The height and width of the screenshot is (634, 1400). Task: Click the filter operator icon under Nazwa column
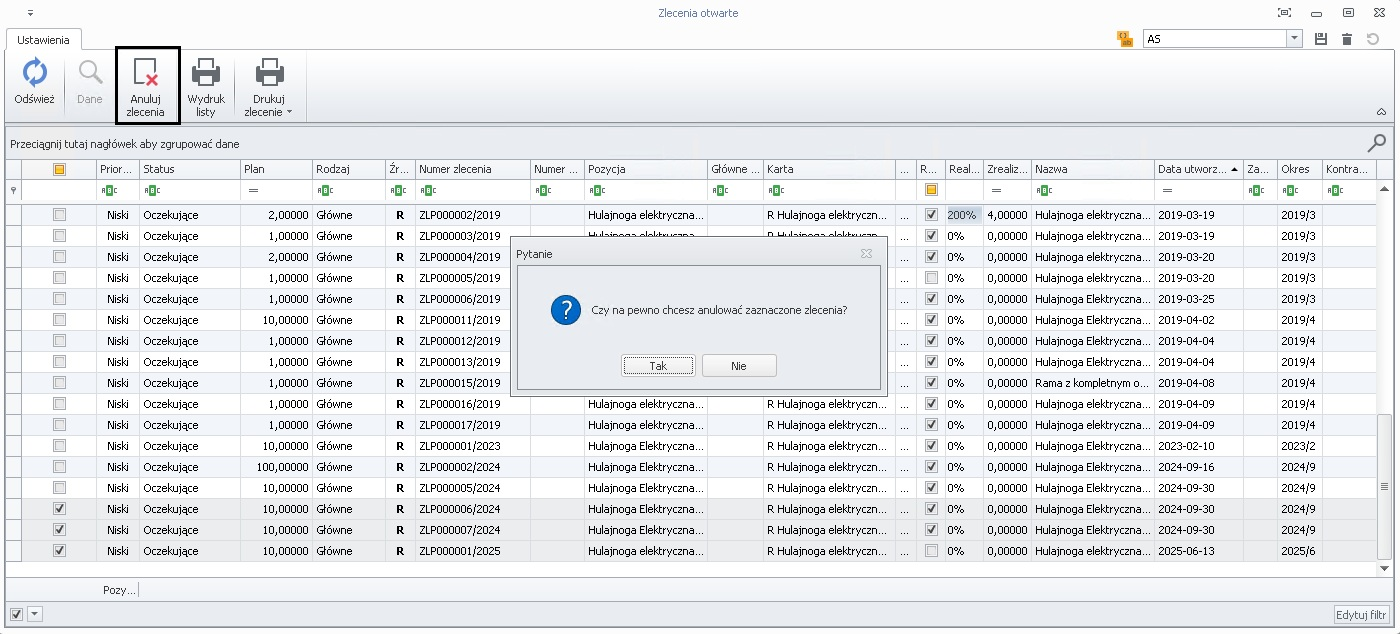[1044, 190]
